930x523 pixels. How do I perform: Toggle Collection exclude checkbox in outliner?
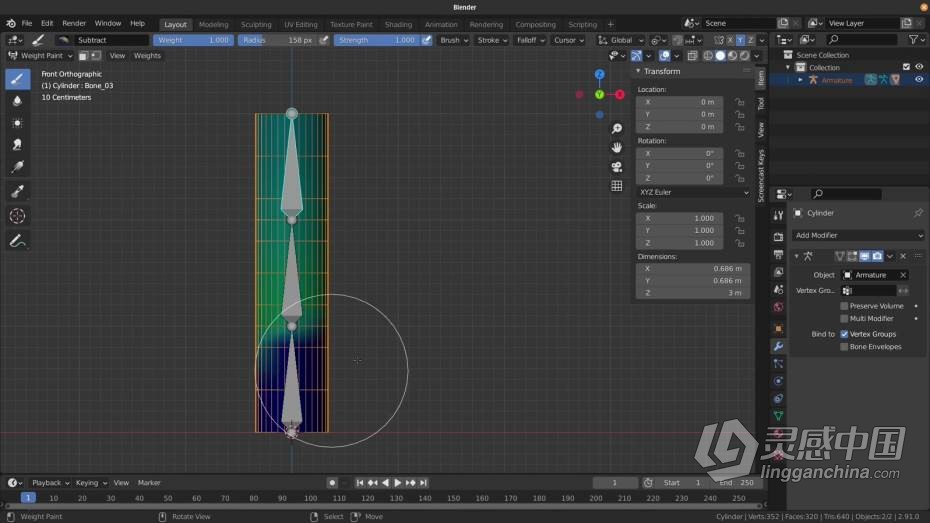(x=906, y=67)
